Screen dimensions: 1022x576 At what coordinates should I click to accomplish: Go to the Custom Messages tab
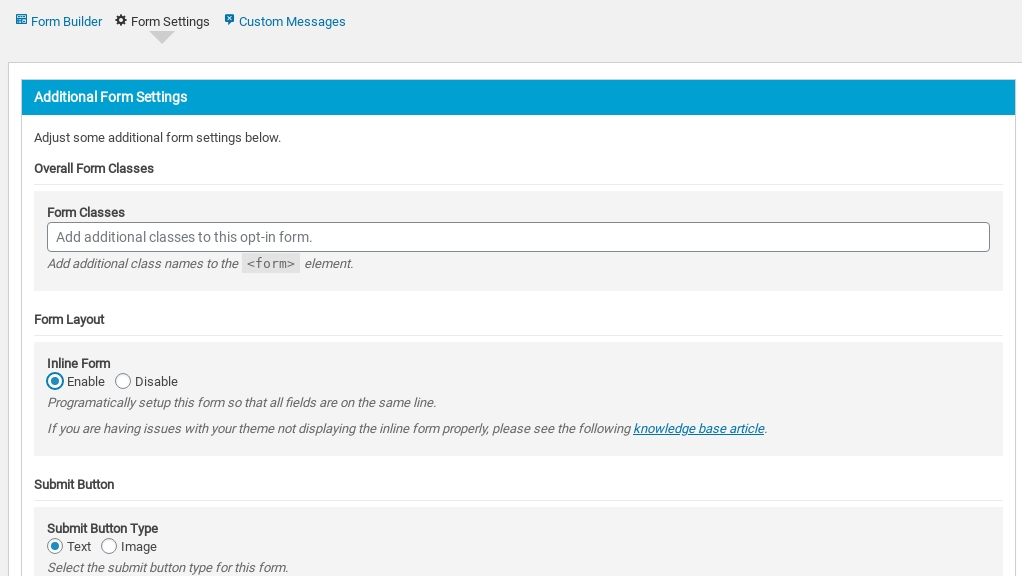click(x=292, y=21)
